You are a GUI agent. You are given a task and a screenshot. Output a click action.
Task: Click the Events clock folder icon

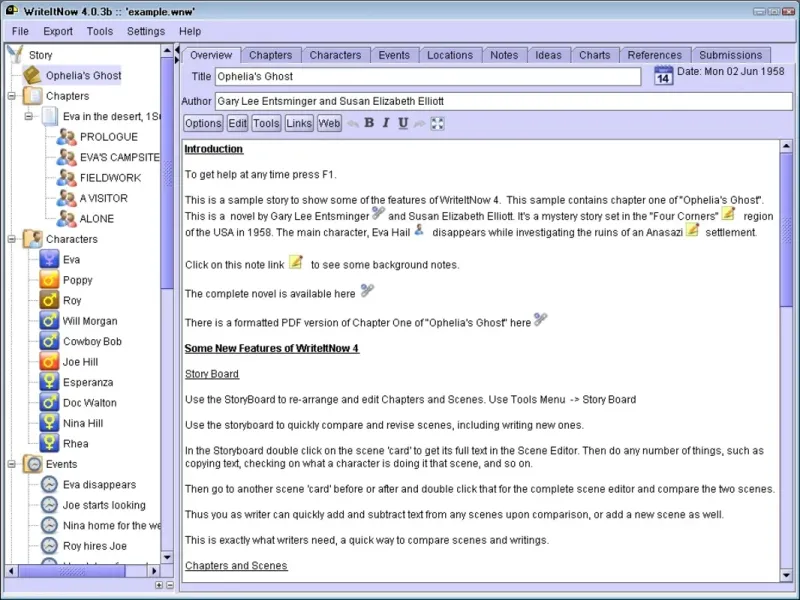pyautogui.click(x=33, y=464)
